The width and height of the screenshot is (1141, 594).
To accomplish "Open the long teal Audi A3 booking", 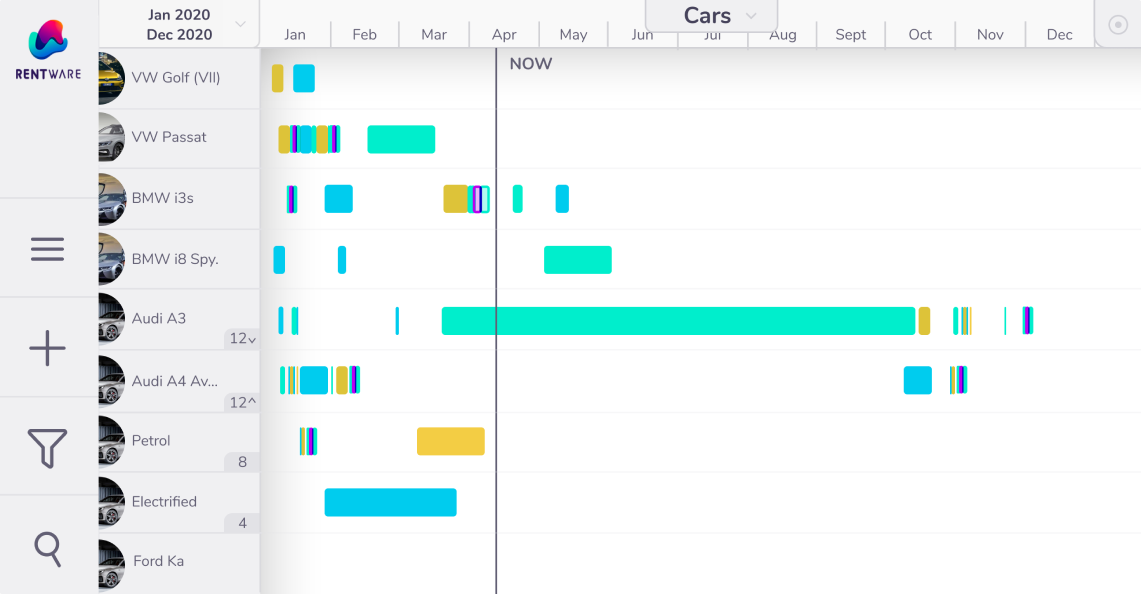I will pyautogui.click(x=678, y=321).
